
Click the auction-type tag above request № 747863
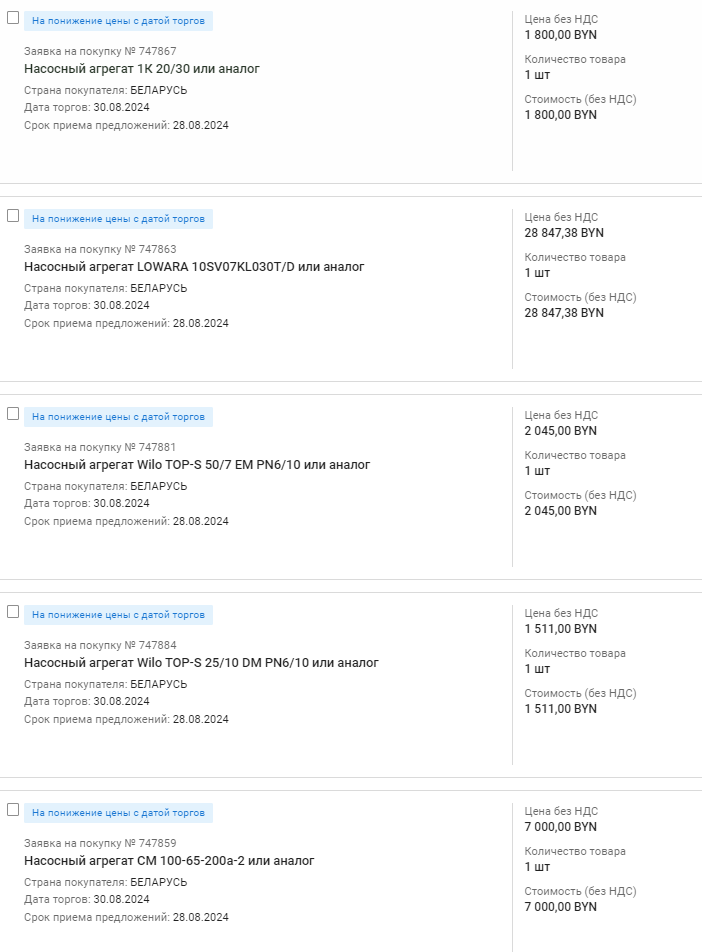click(118, 219)
